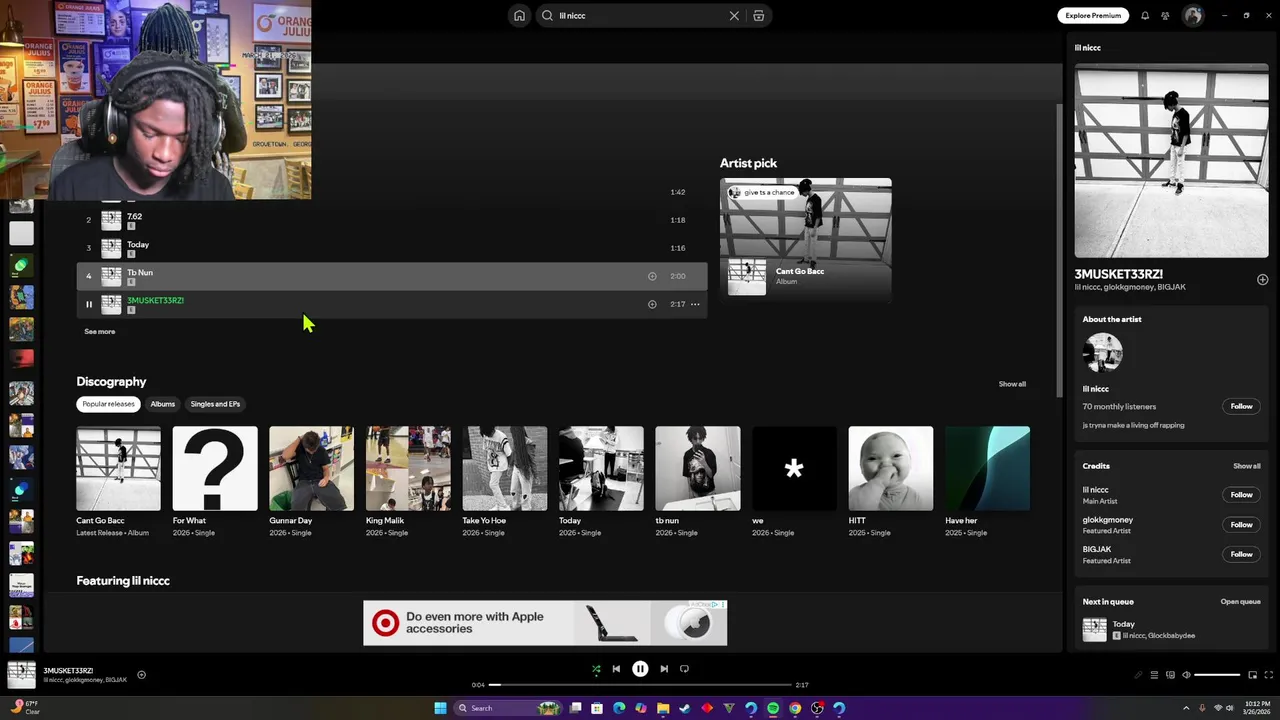This screenshot has width=1280, height=720.
Task: Open For What single cover
Action: pyautogui.click(x=215, y=469)
